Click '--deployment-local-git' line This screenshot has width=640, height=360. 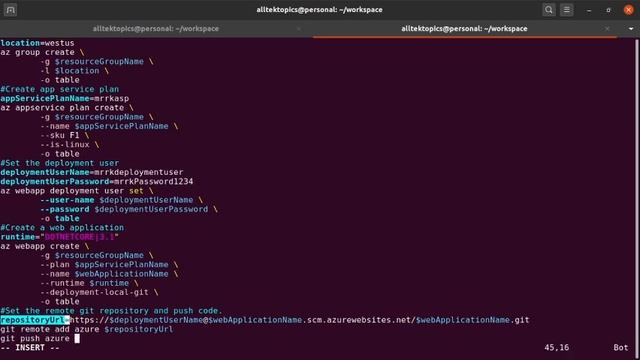pos(99,292)
